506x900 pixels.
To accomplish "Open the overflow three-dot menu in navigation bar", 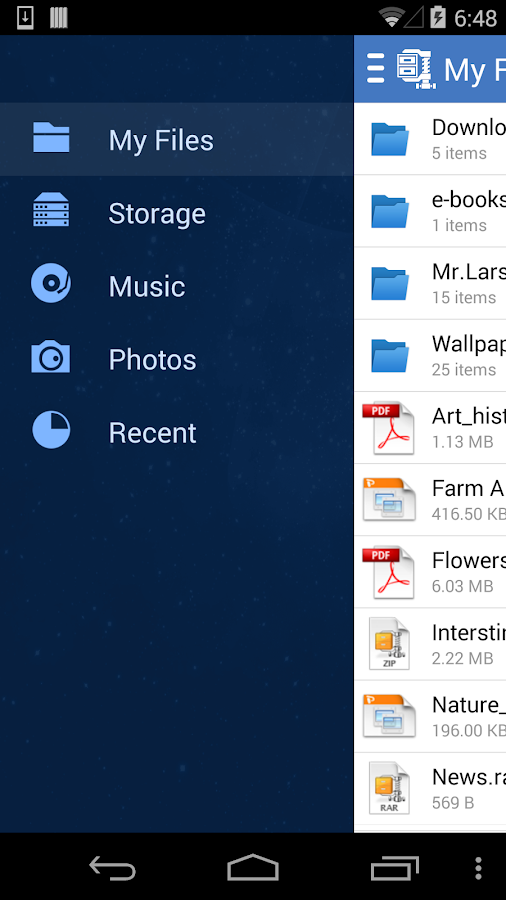I will (478, 868).
